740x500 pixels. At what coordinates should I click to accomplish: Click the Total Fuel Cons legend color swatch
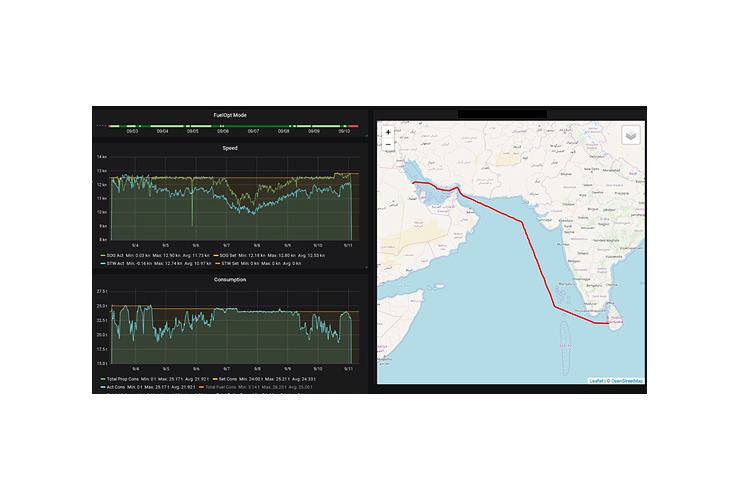coord(203,386)
